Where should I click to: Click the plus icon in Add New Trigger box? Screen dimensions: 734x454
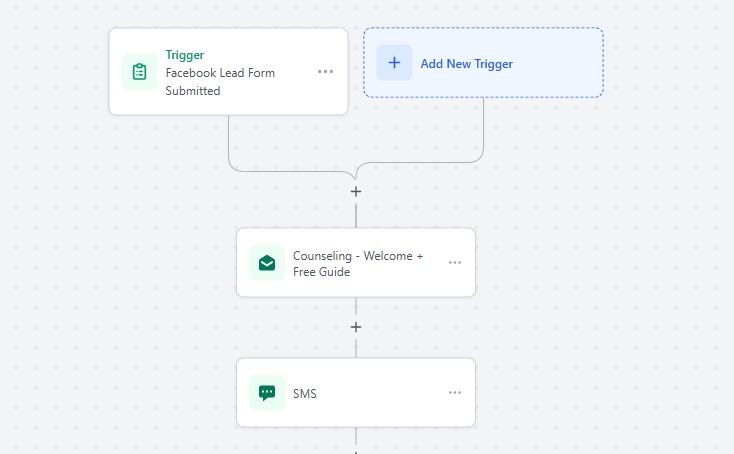pos(395,63)
